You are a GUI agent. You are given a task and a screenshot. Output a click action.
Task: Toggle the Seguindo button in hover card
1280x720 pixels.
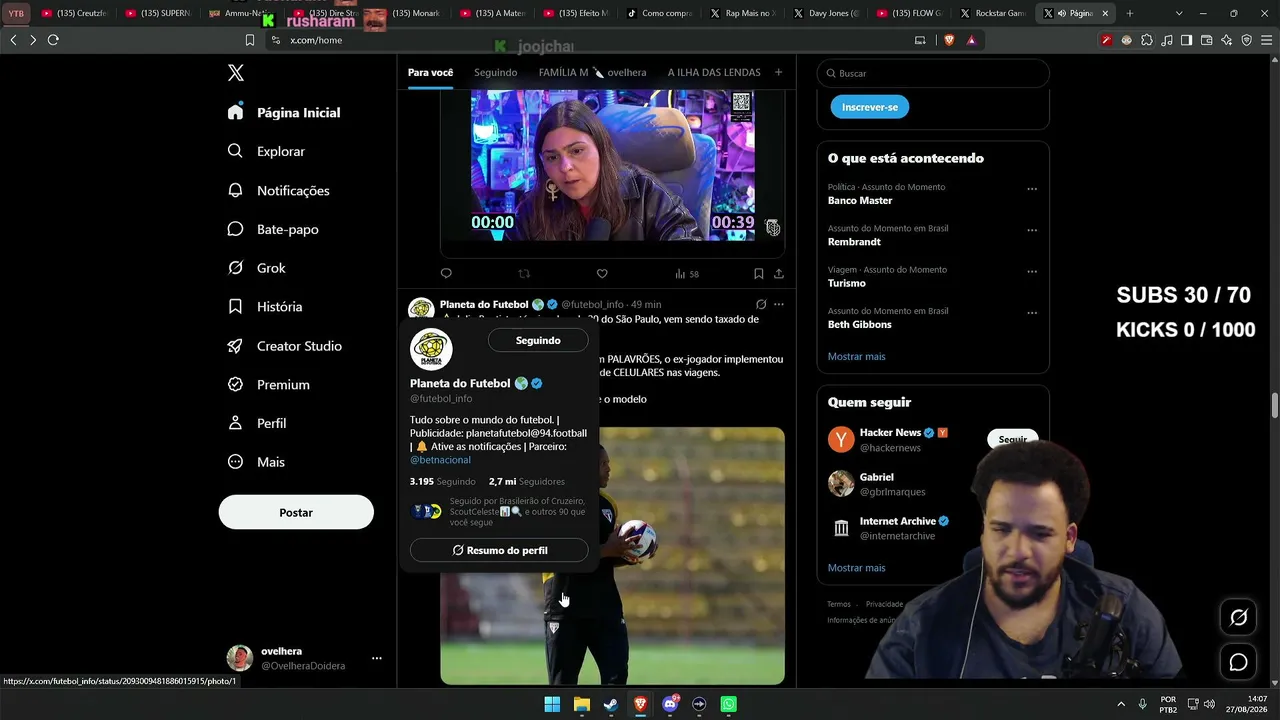coord(538,340)
